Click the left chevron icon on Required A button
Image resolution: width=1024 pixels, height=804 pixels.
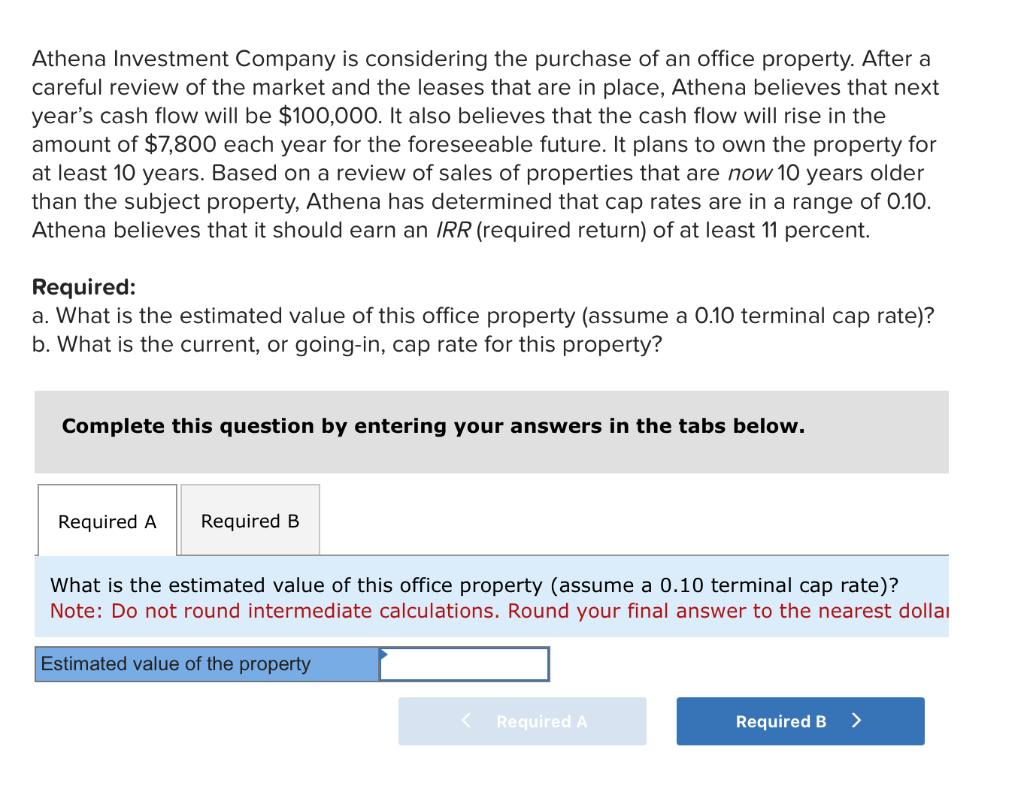pyautogui.click(x=466, y=721)
